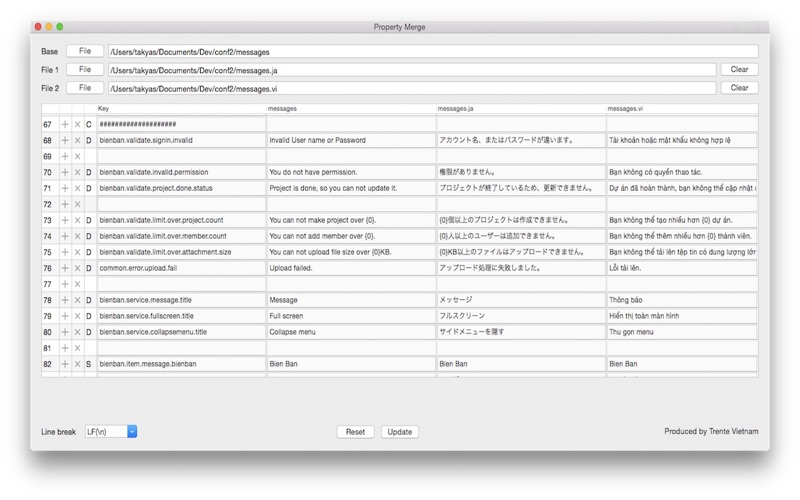The height and width of the screenshot is (500, 800).
Task: Insert row via plus on row 73
Action: (x=65, y=220)
